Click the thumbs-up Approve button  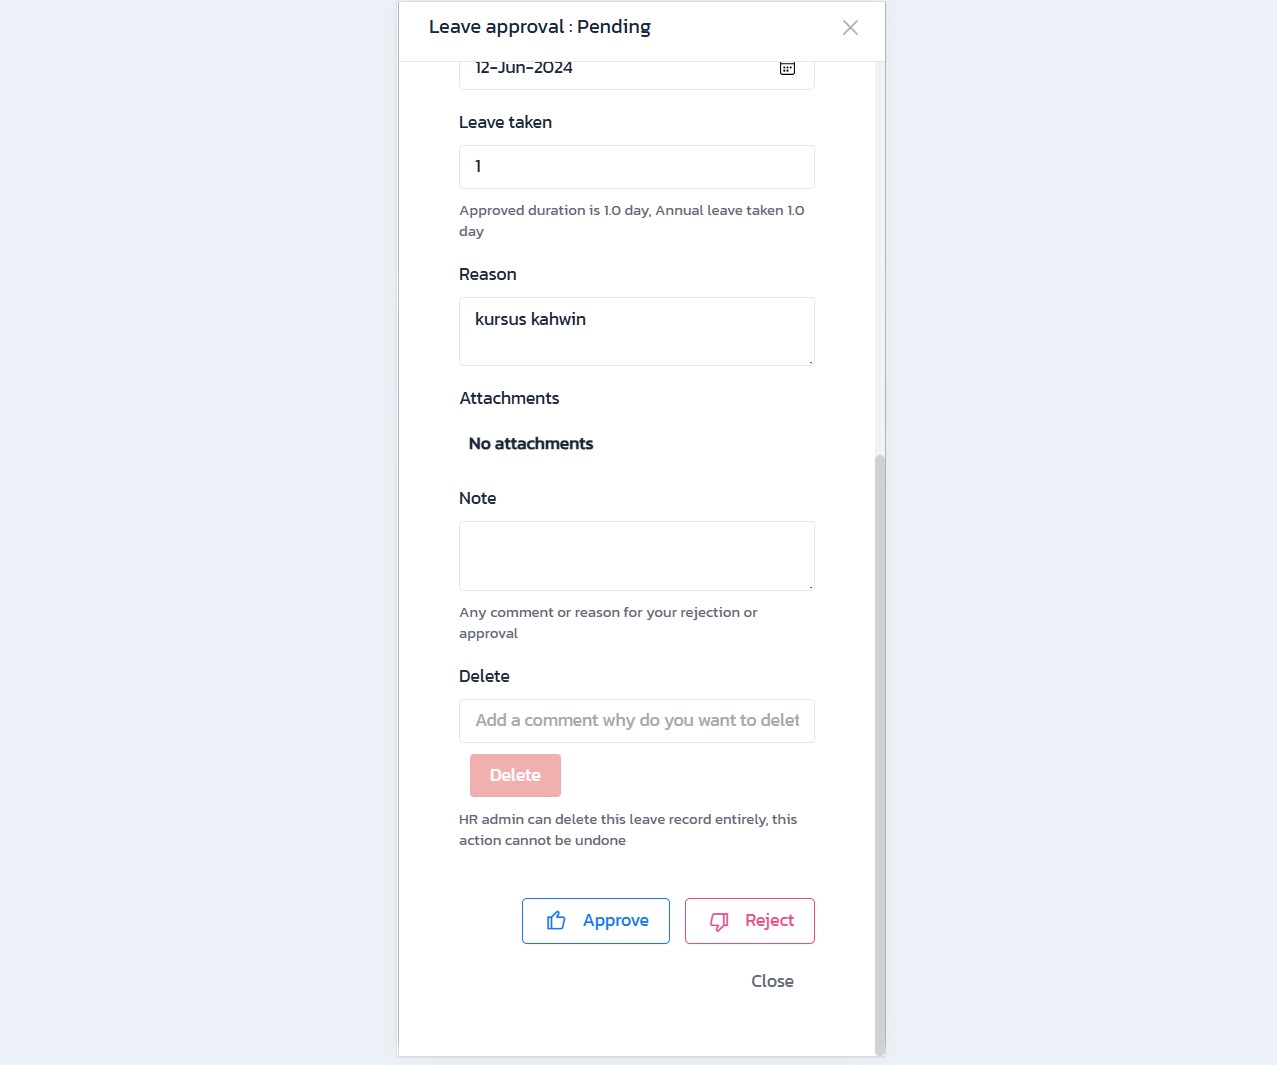pos(596,921)
